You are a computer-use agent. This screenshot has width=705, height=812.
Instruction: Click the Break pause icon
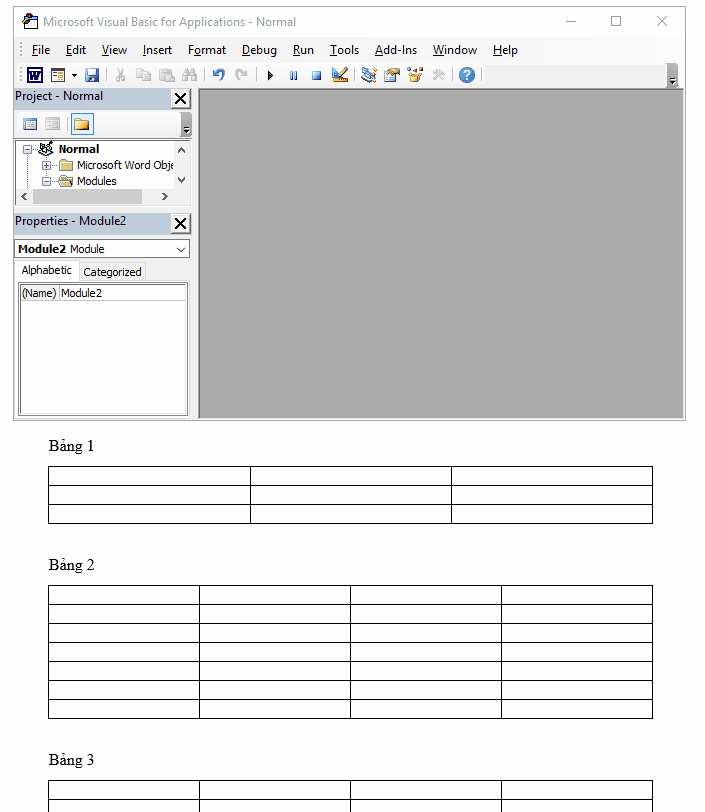[x=293, y=76]
